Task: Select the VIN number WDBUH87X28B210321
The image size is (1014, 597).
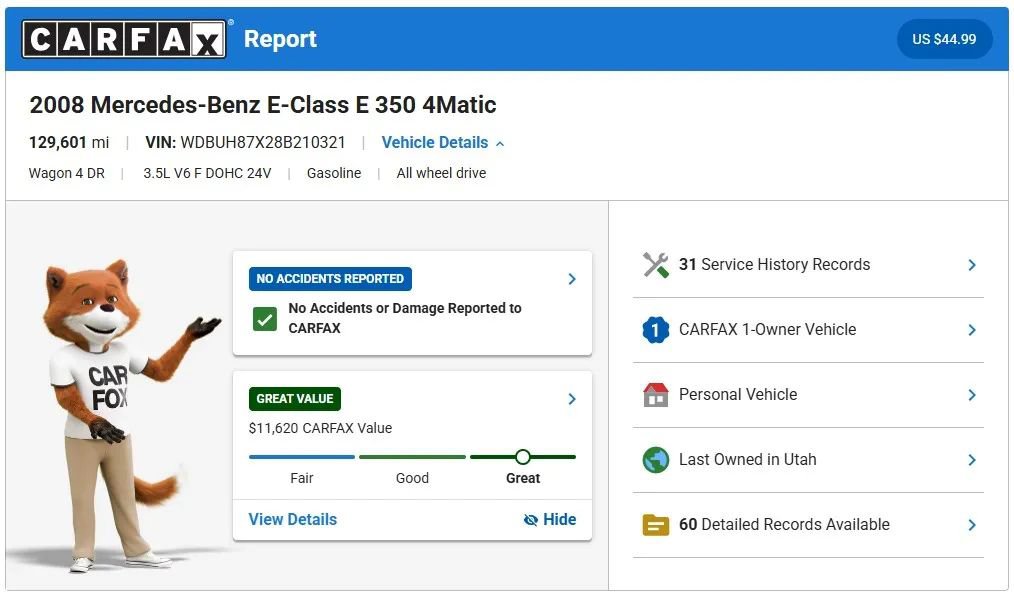Action: tap(263, 142)
